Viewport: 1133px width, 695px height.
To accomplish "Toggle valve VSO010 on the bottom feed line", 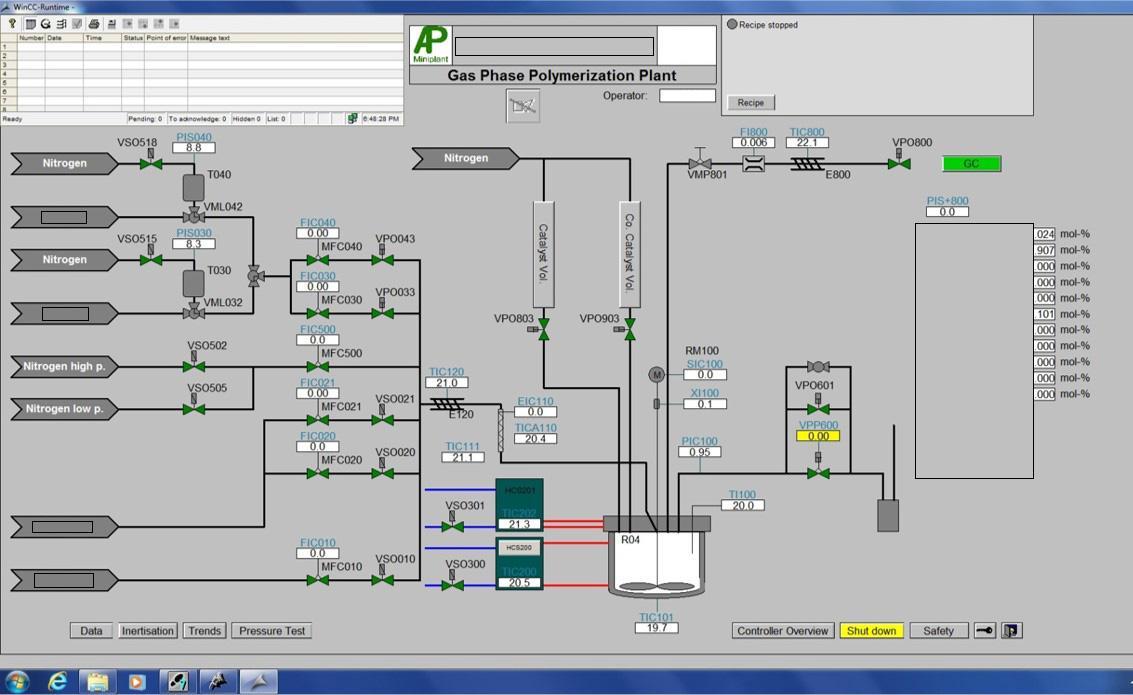I will [382, 579].
